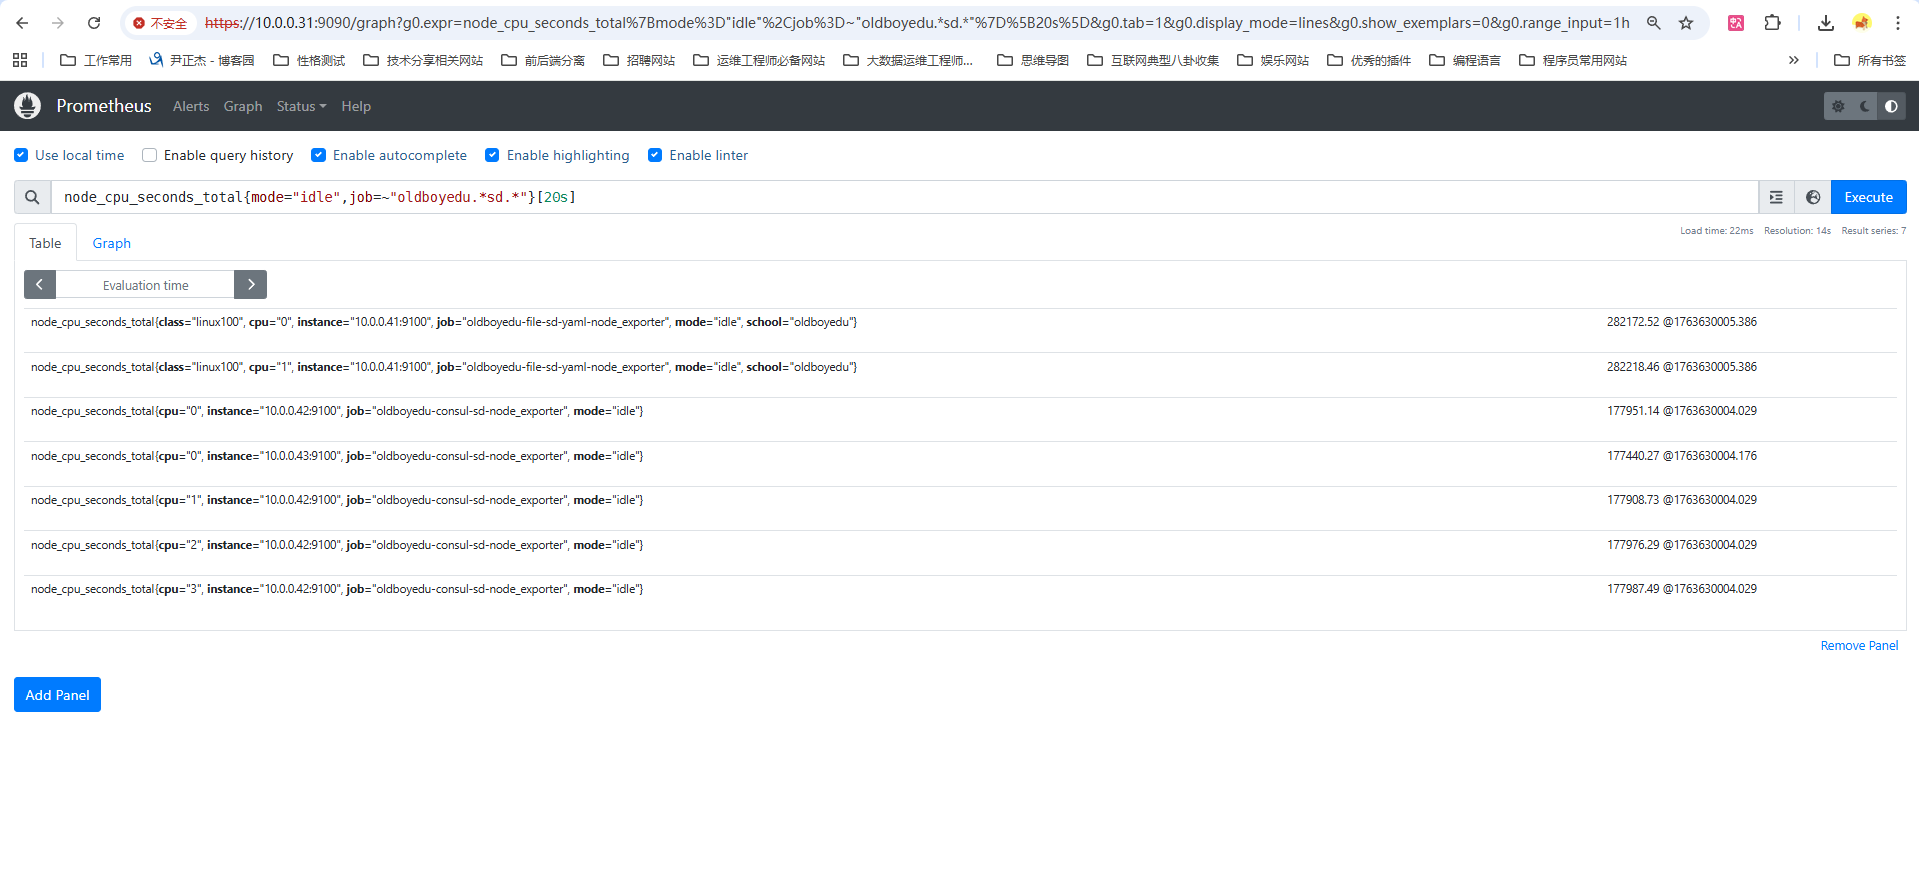
Task: Enable query history checkbox
Action: (x=150, y=155)
